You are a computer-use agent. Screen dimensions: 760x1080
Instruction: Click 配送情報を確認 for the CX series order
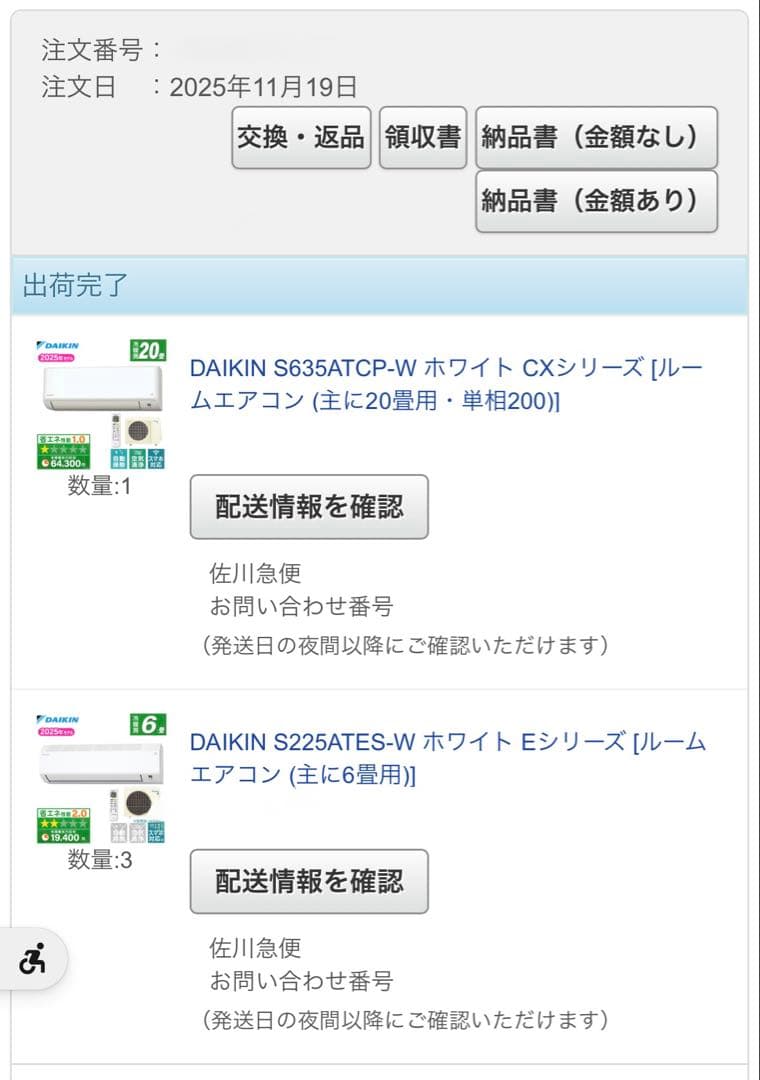pos(309,507)
